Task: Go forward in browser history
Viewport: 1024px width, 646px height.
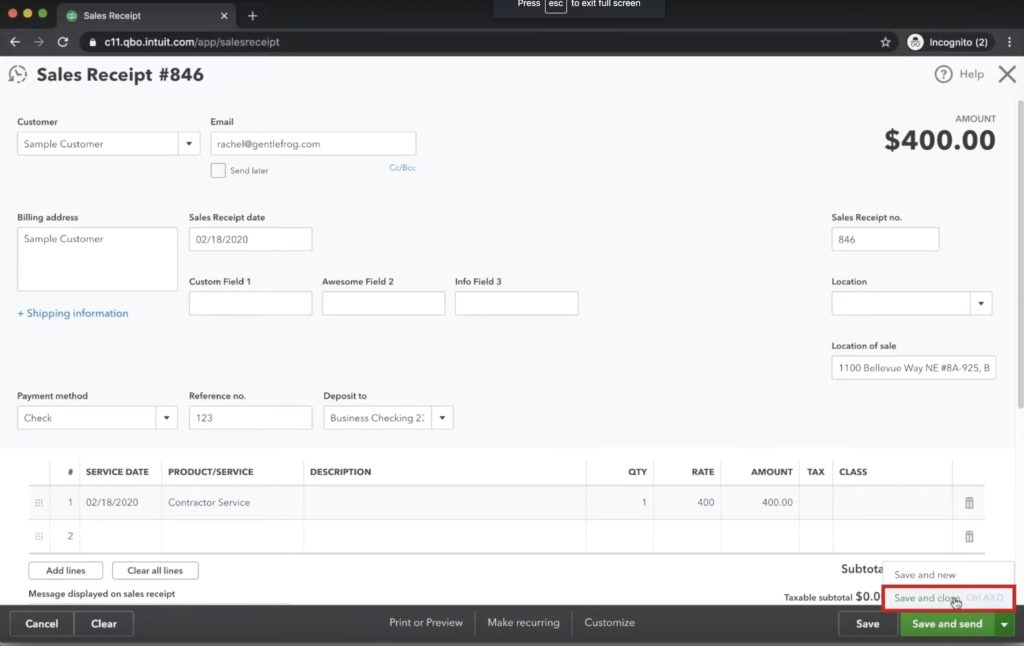Action: [x=39, y=42]
